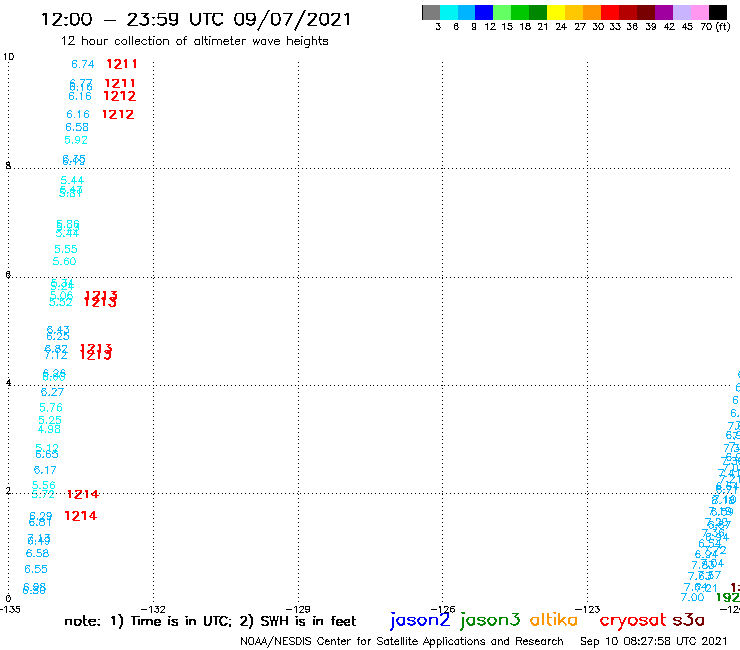Click the wave height value "4.98"
The image size is (740, 650).
49,429
